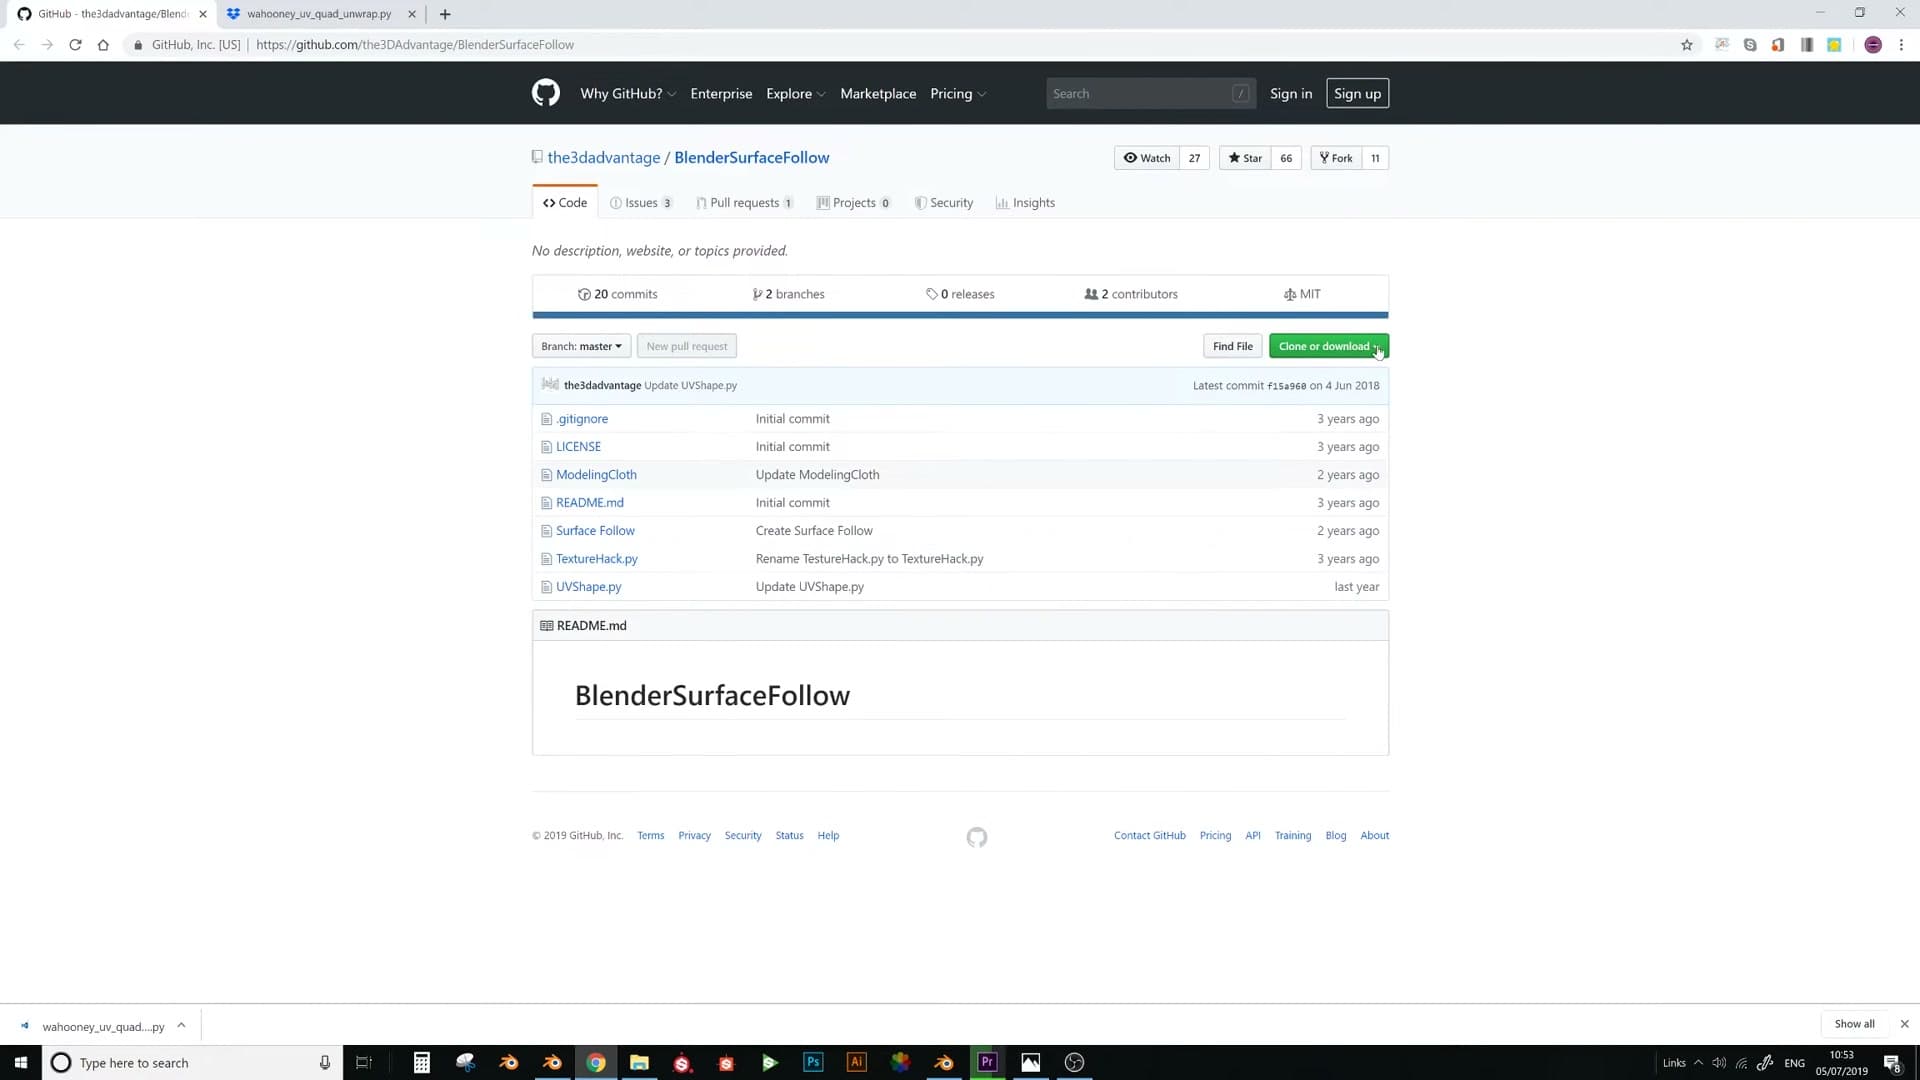The height and width of the screenshot is (1080, 1920).
Task: Open Chrome three-dot menu
Action: tap(1901, 45)
